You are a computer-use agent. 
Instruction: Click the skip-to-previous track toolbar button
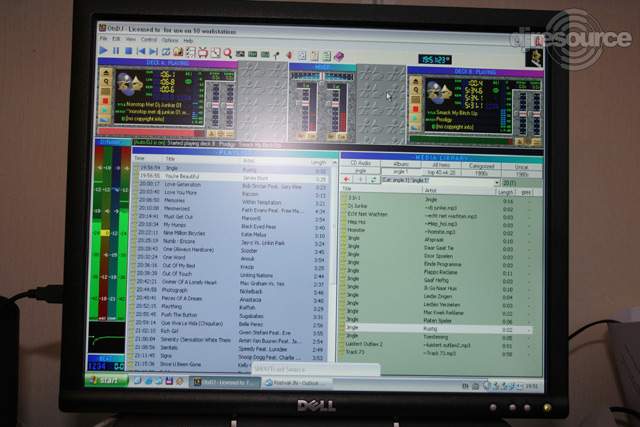pyautogui.click(x=141, y=51)
